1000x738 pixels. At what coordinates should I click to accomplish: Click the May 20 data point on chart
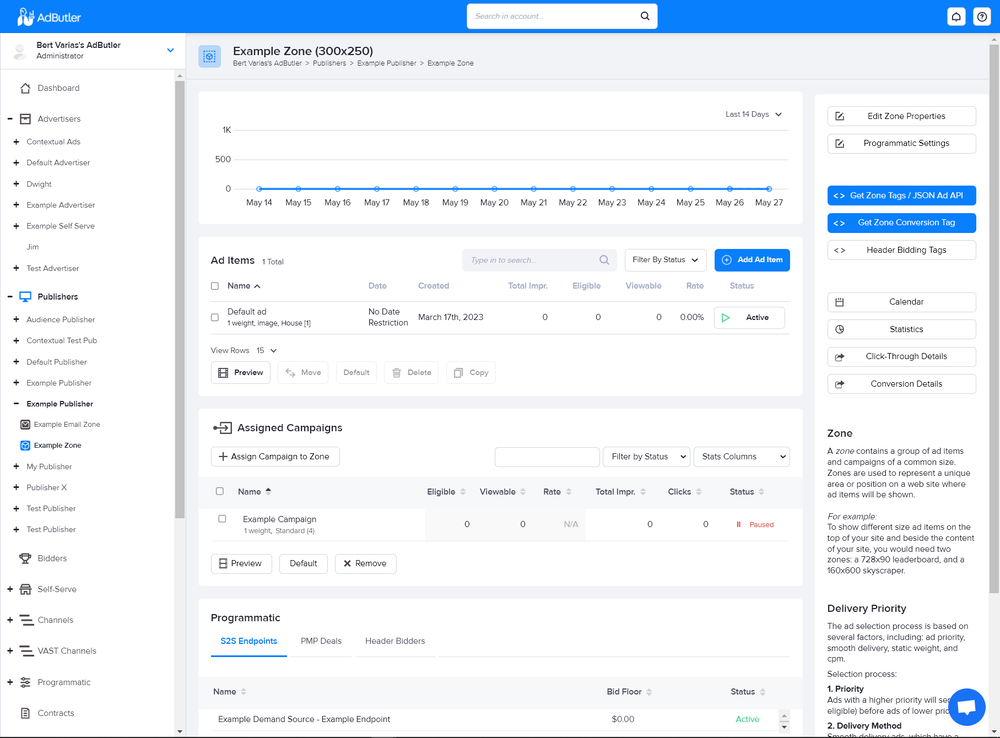point(494,189)
